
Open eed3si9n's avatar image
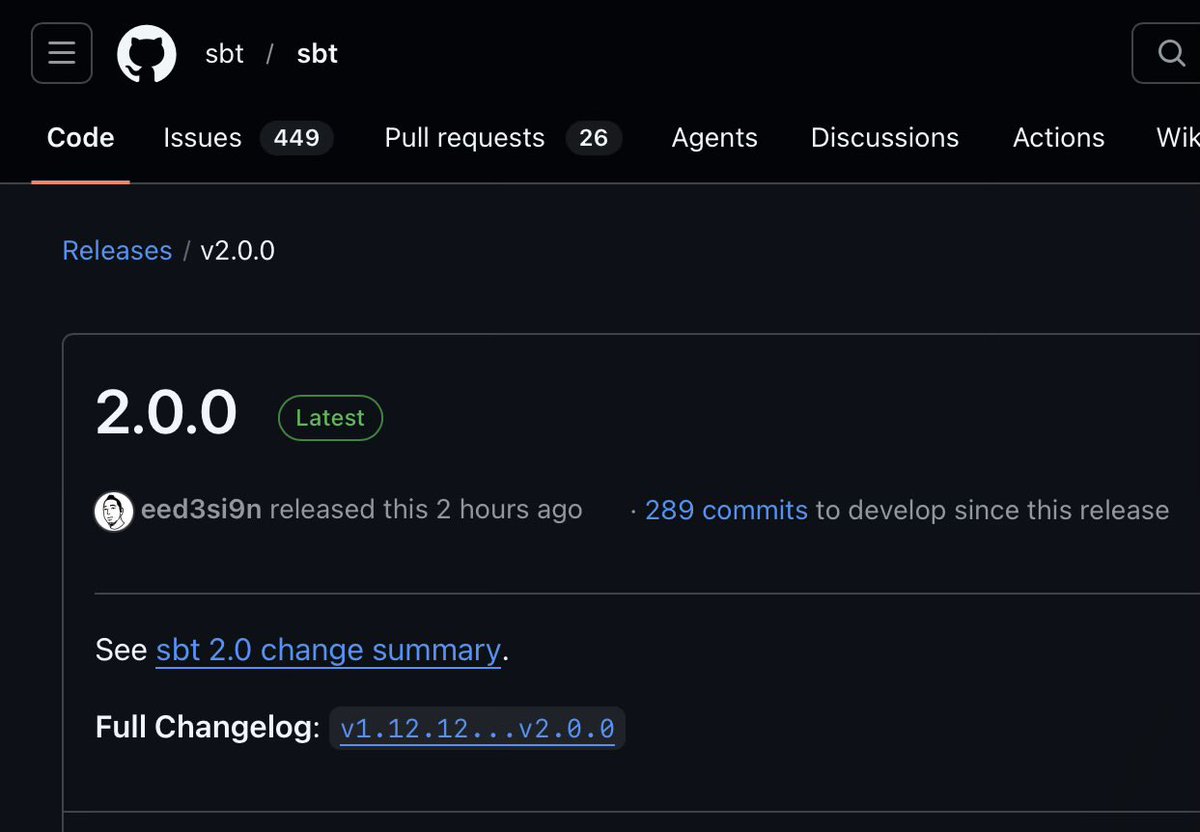pos(114,511)
